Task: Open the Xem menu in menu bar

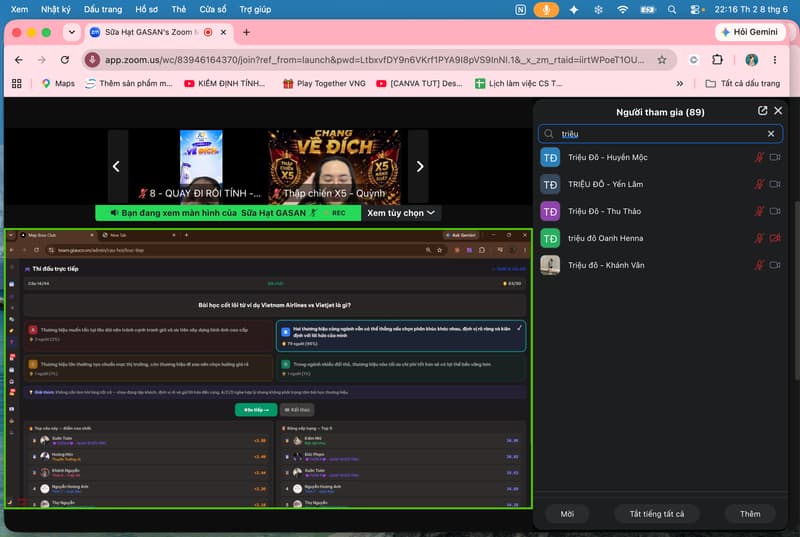Action: [x=19, y=9]
